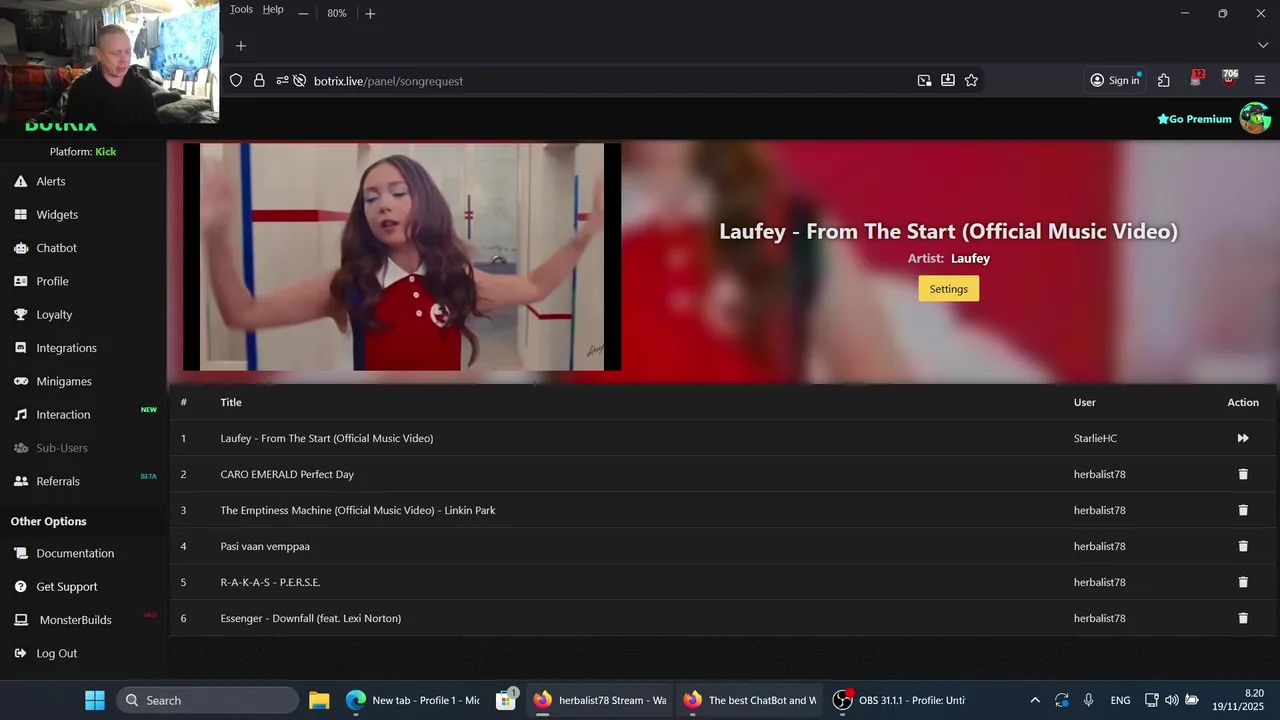Open the Help menu

[x=273, y=10]
